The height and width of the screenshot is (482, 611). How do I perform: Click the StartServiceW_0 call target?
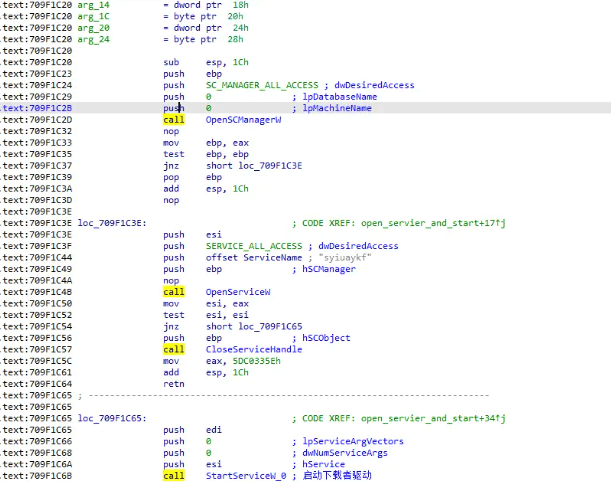(245, 476)
